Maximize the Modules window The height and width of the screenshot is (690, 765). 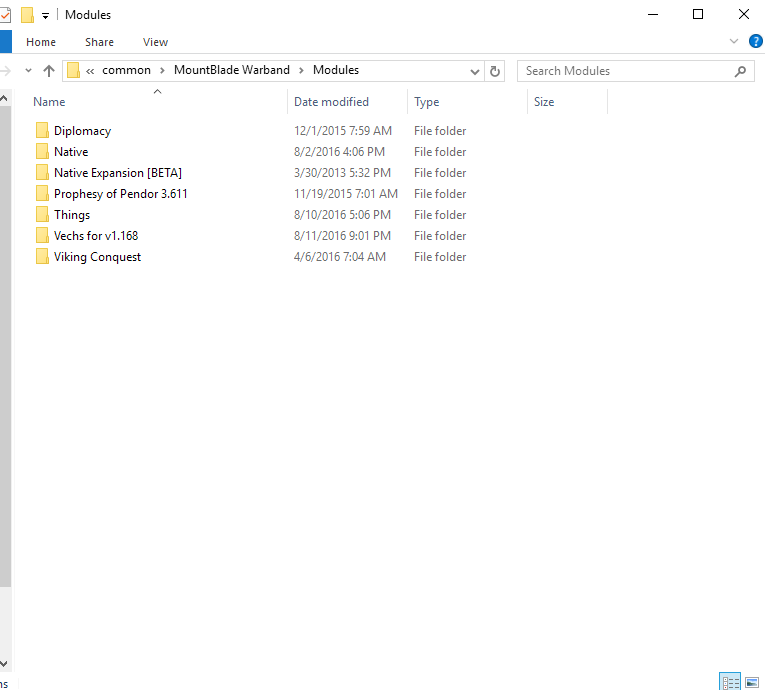pos(698,14)
